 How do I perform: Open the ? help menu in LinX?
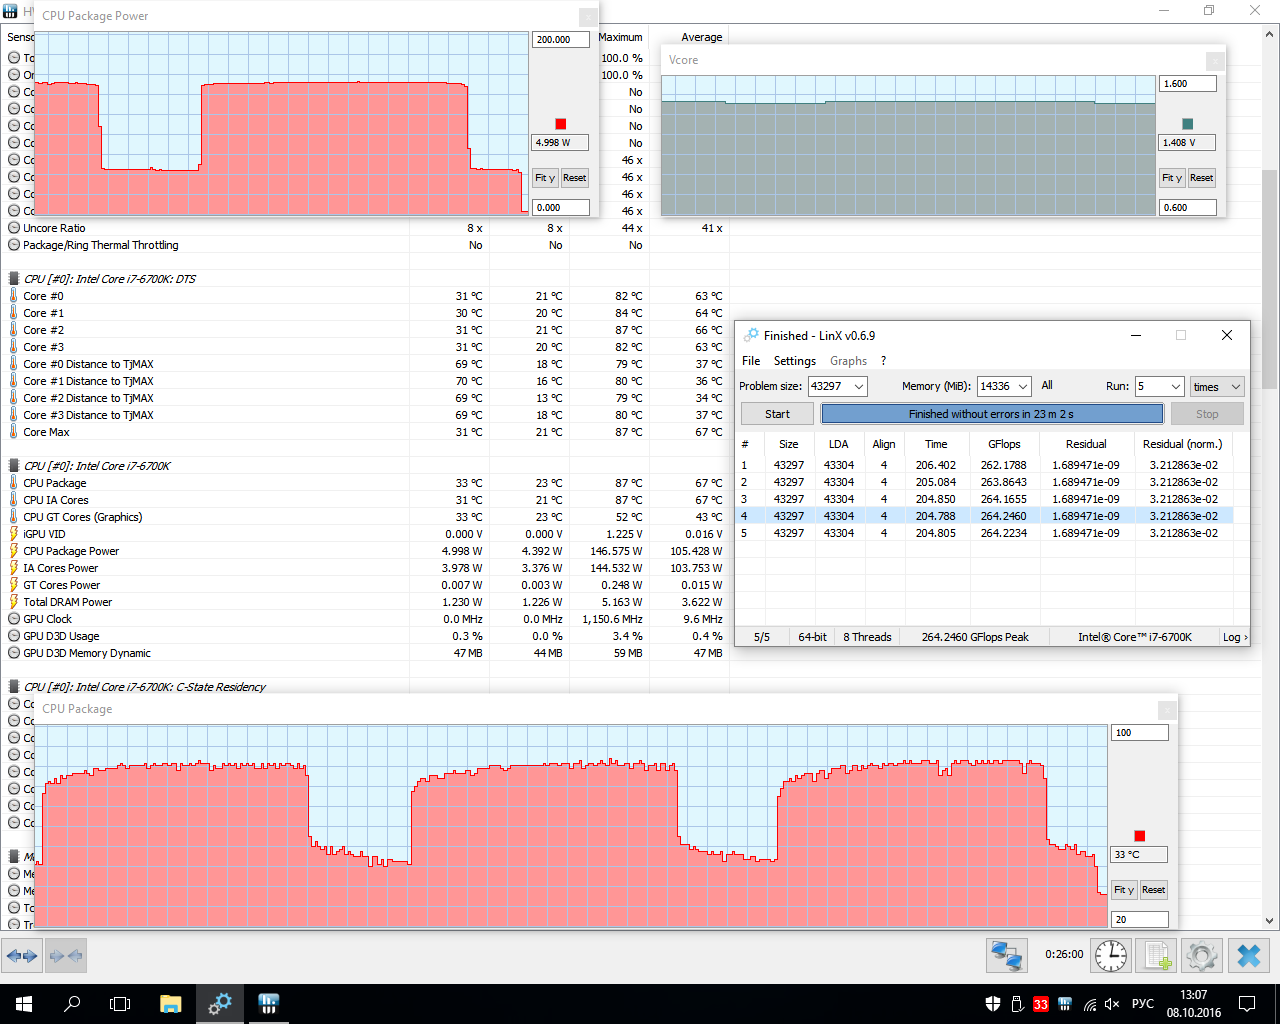883,361
